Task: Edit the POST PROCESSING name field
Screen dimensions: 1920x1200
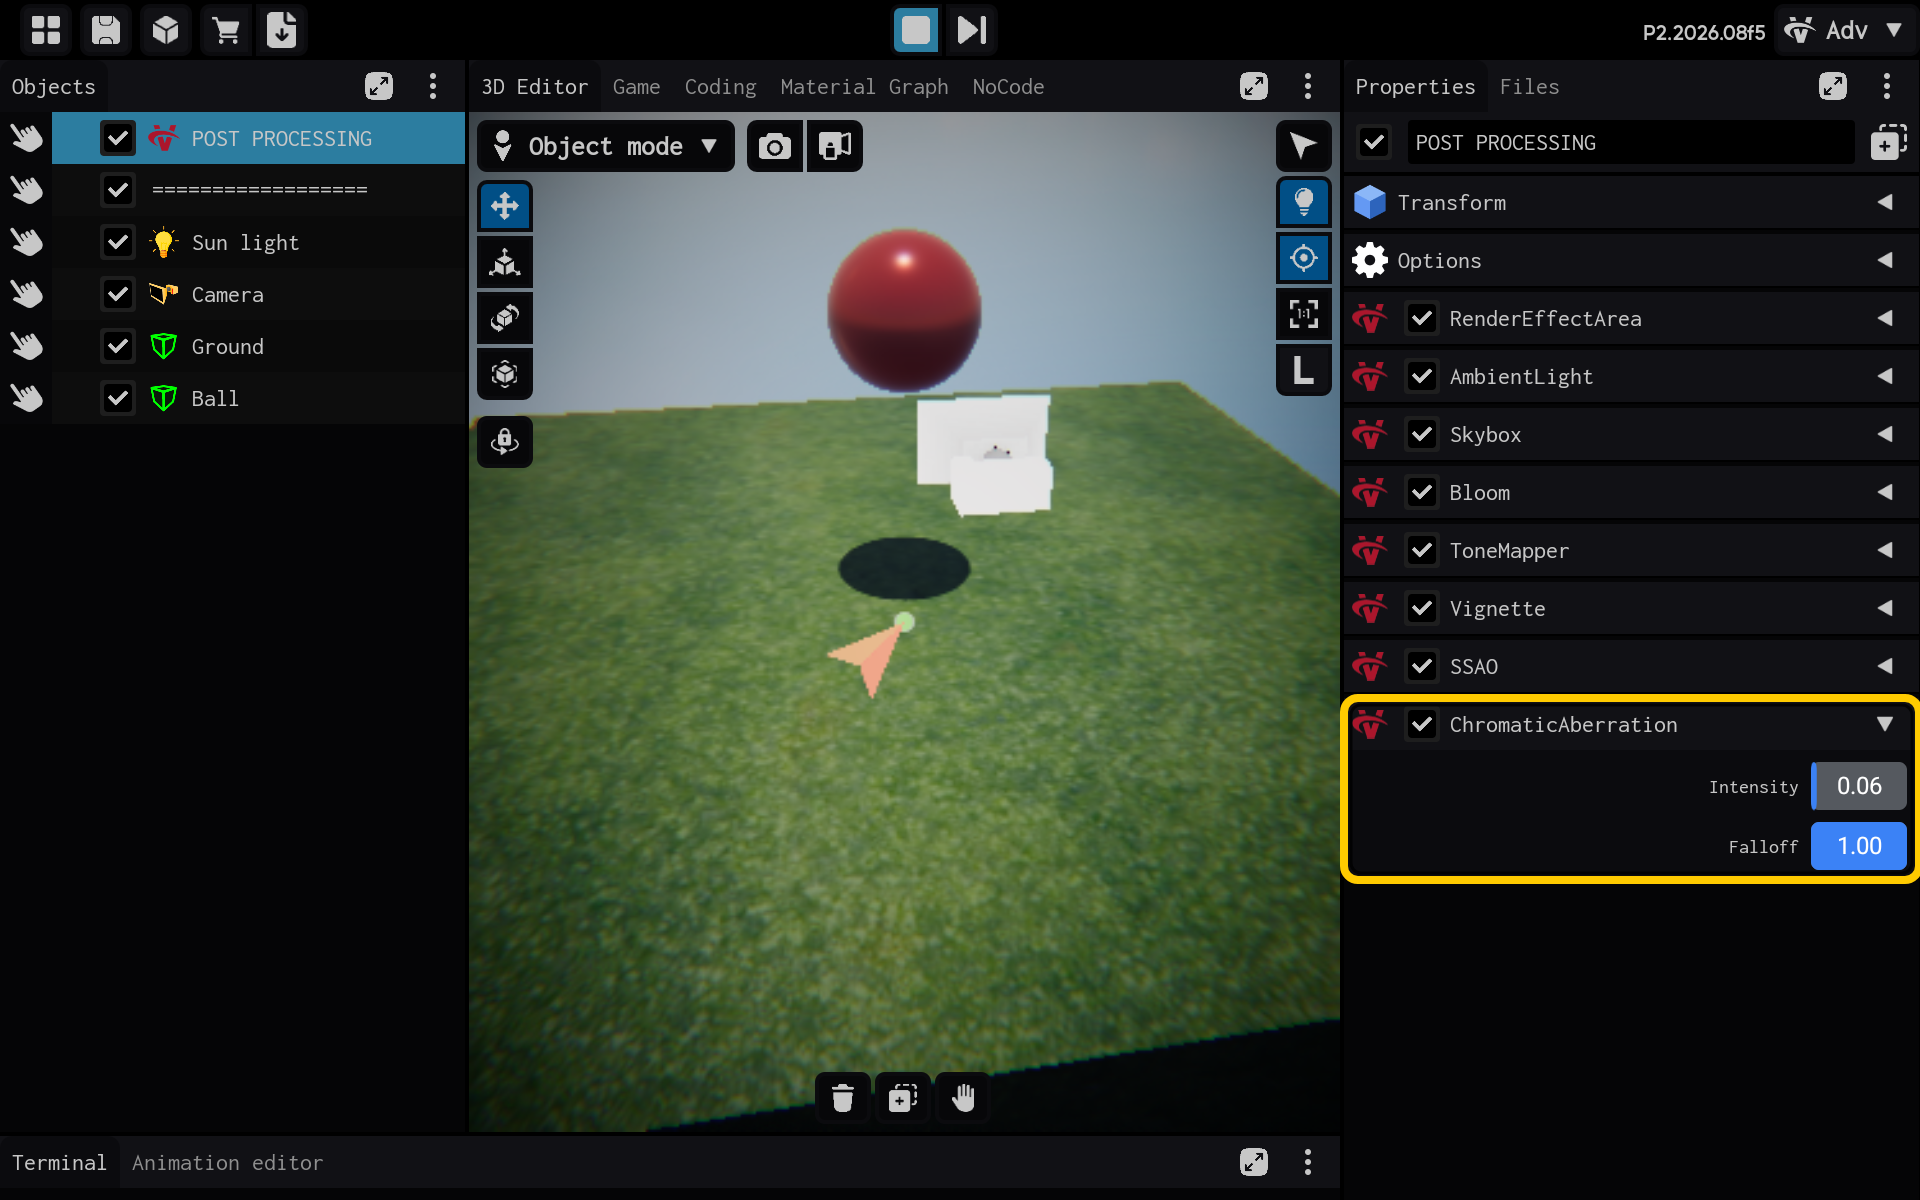Action: coord(1630,143)
